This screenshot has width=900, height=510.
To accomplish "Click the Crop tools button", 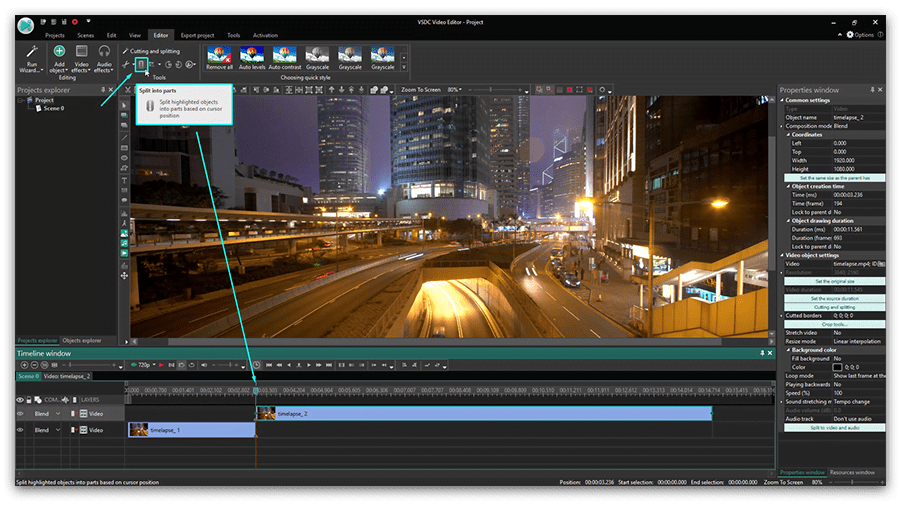I will [x=835, y=324].
